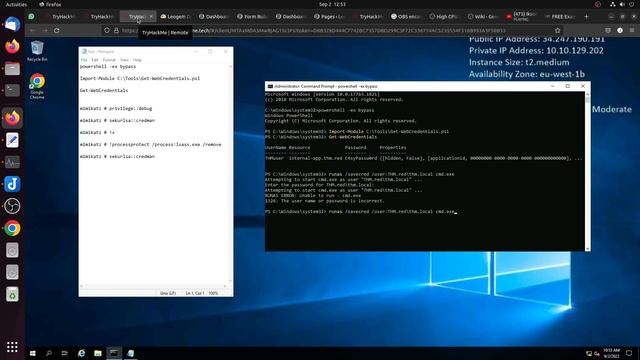This screenshot has width=640, height=360.
Task: Open File Explorer from the Windows taskbar
Action: tap(98, 353)
